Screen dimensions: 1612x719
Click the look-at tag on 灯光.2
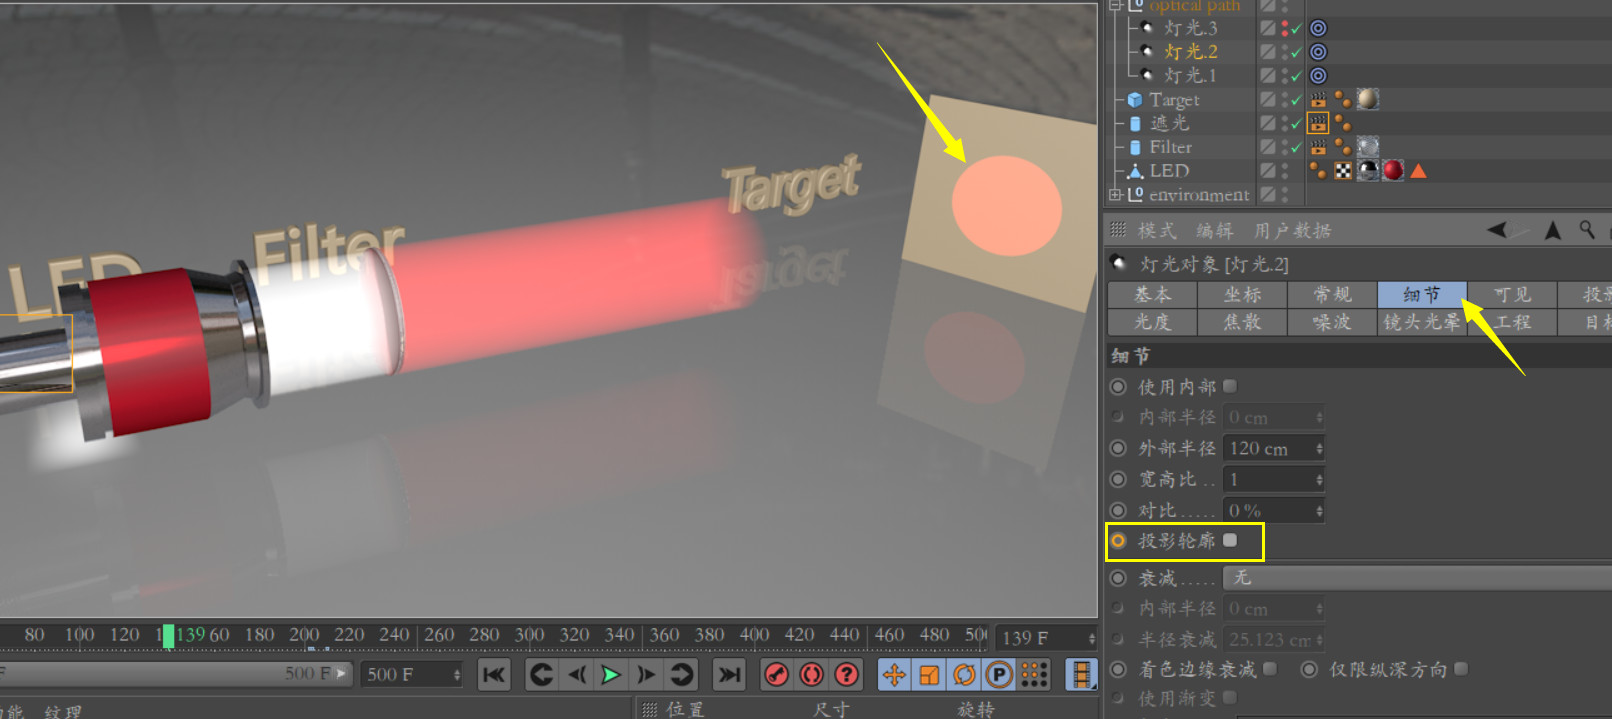coord(1318,52)
